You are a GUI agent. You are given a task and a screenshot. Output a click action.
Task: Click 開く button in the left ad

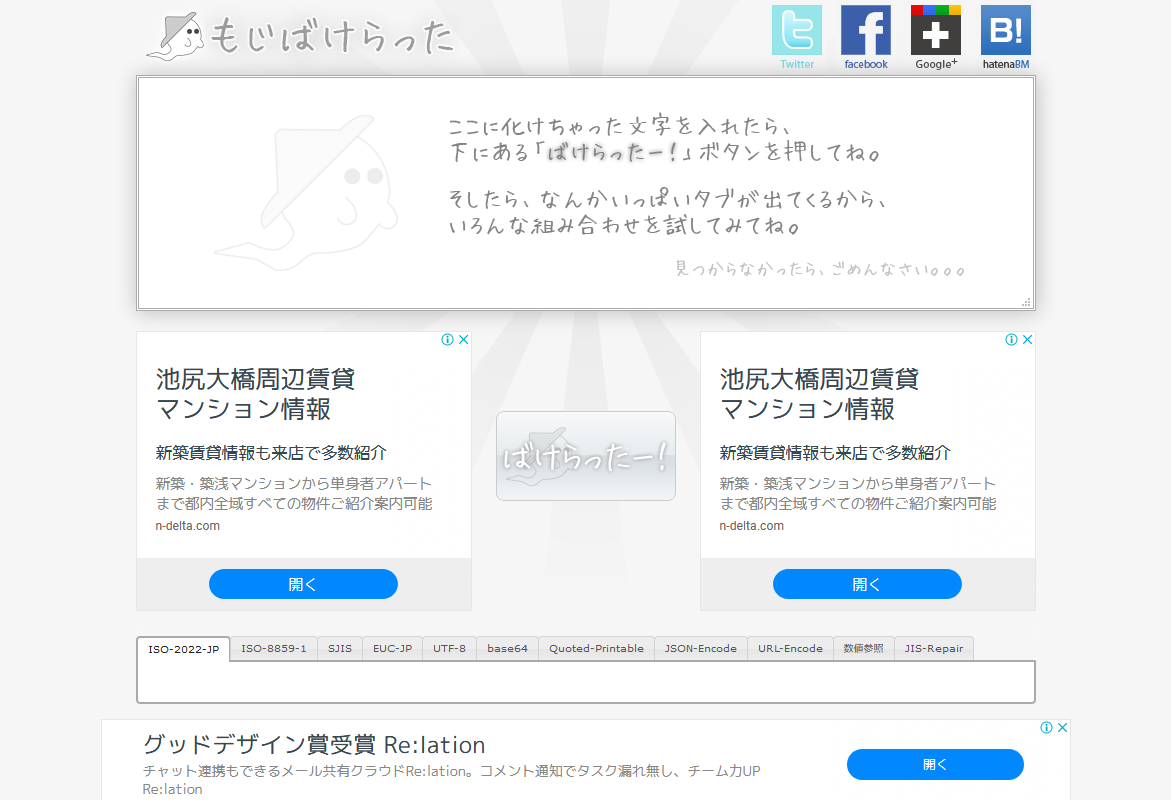click(303, 584)
